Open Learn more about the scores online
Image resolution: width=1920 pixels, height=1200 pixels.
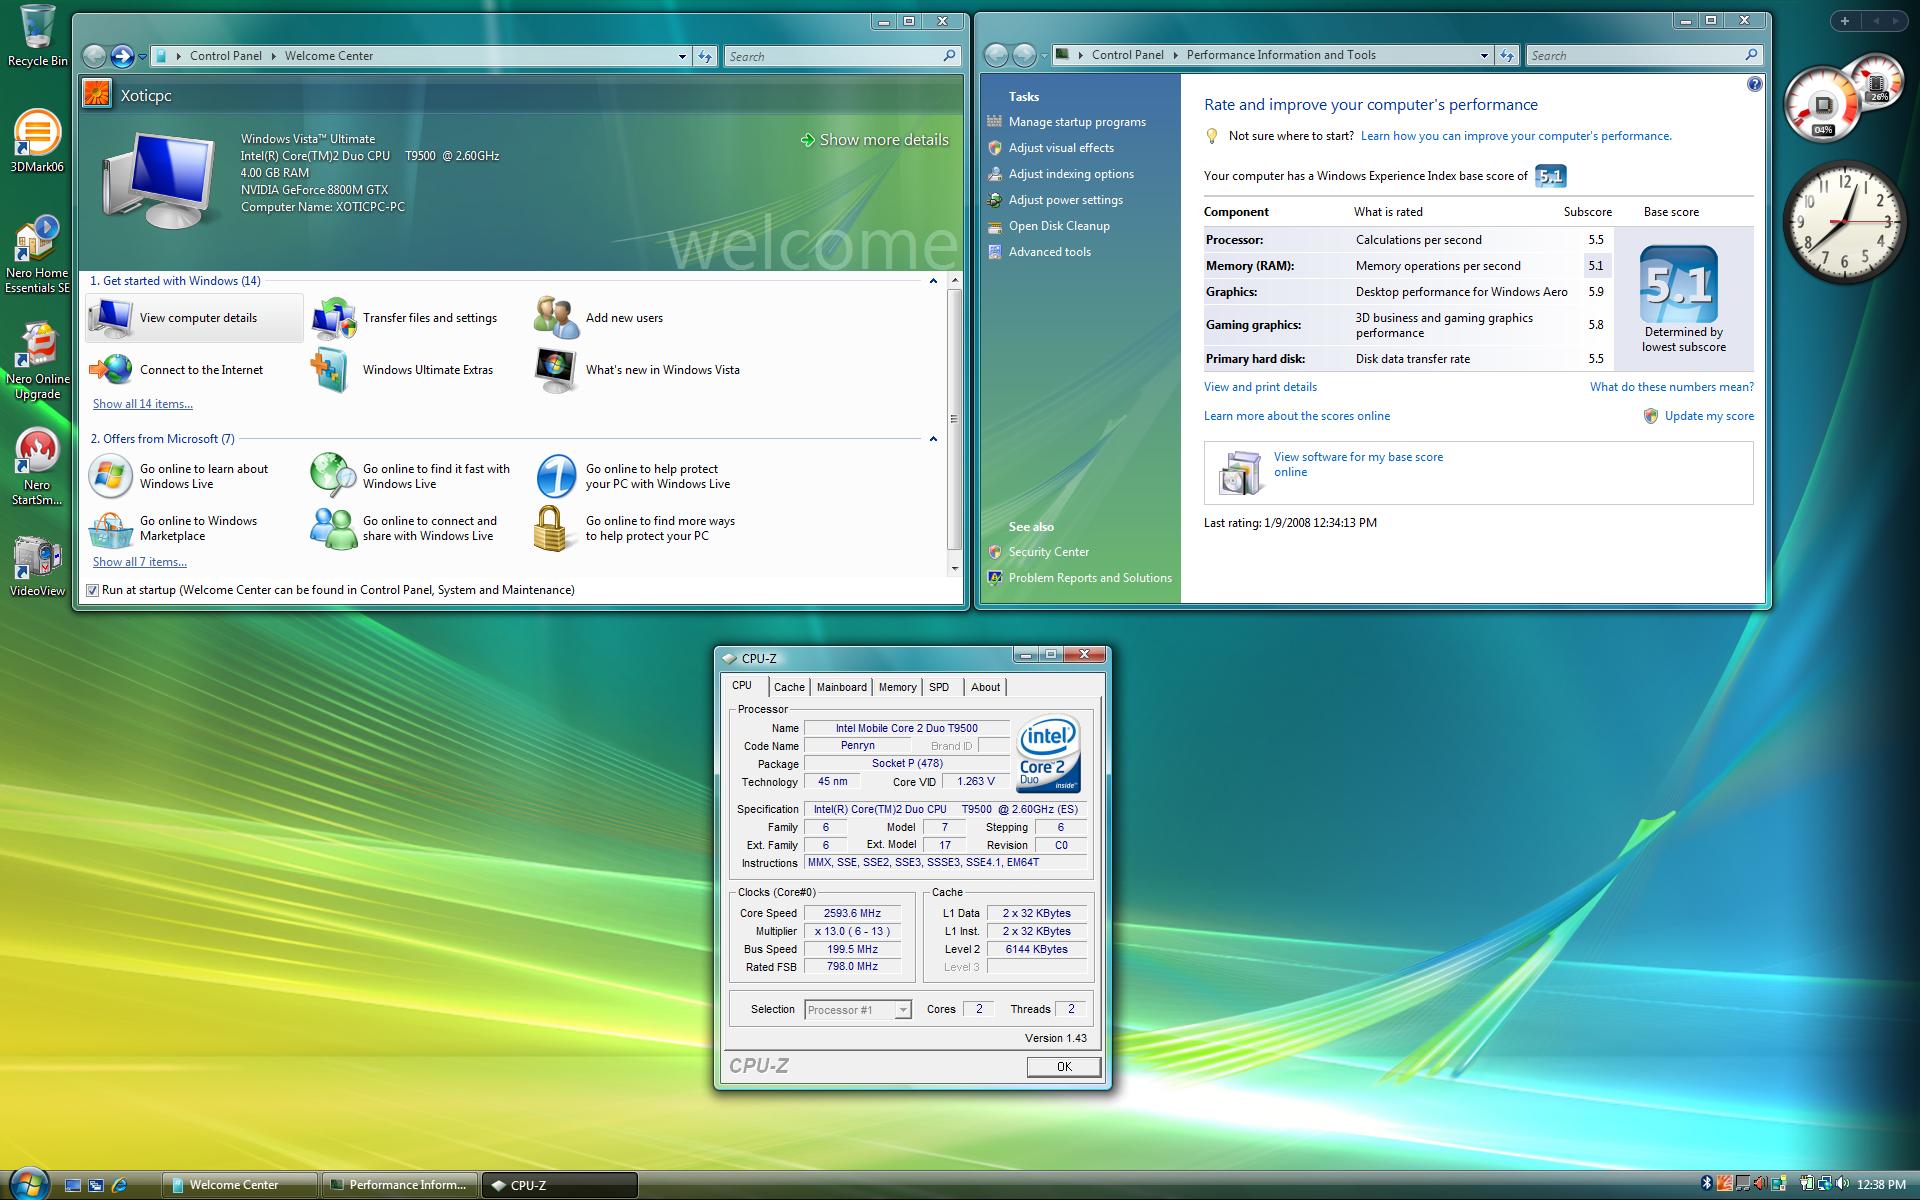pos(1296,416)
